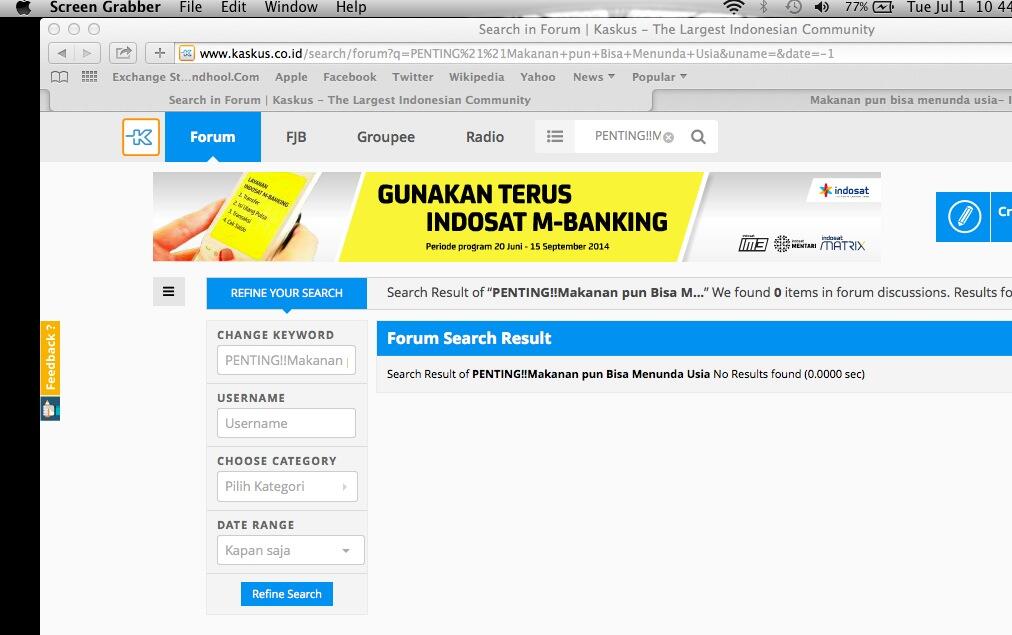Open the Kapan saja date range dropdown
Screen dimensions: 1012x635
pyautogui.click(x=290, y=550)
